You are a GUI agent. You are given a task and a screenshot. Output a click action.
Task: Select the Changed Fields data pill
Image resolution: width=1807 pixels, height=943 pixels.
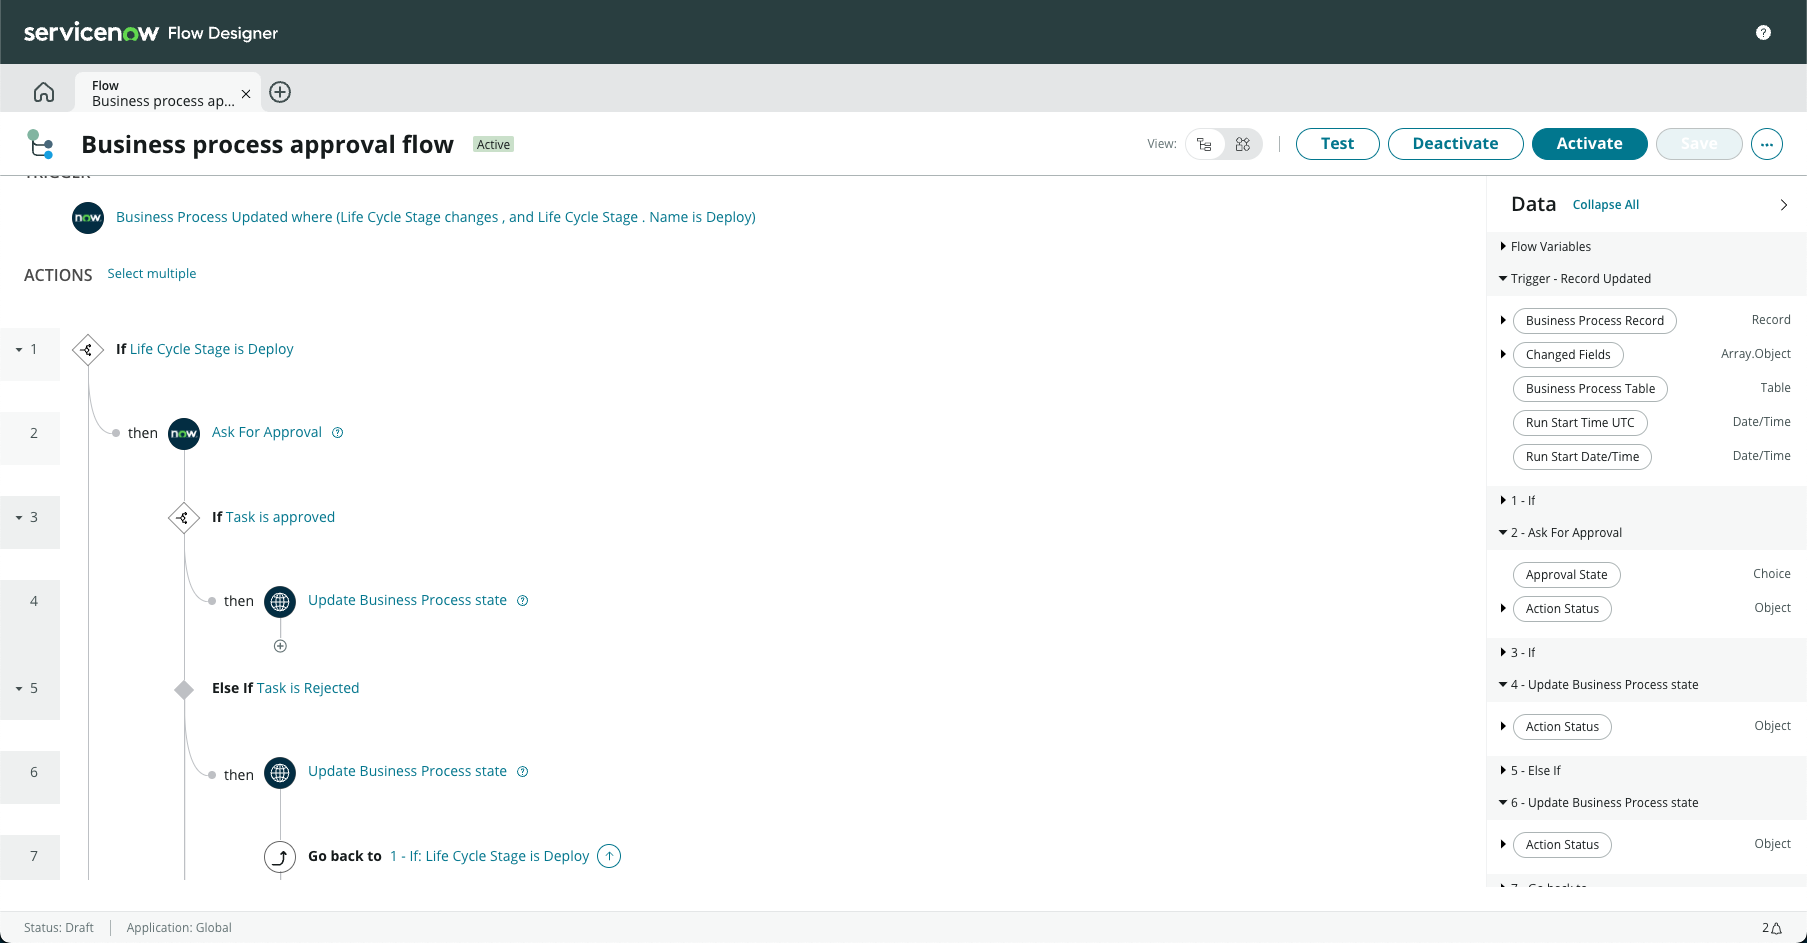(1568, 355)
